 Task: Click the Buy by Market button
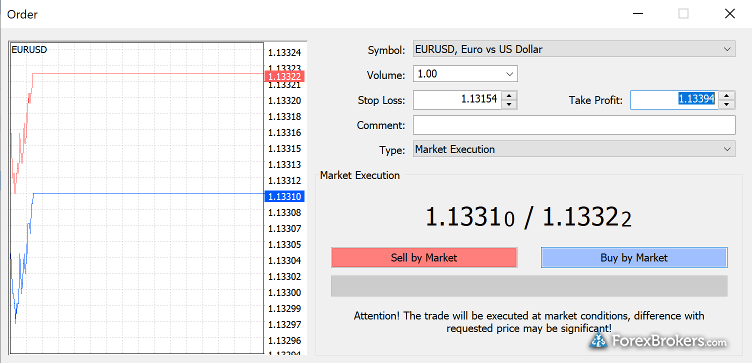tap(634, 258)
